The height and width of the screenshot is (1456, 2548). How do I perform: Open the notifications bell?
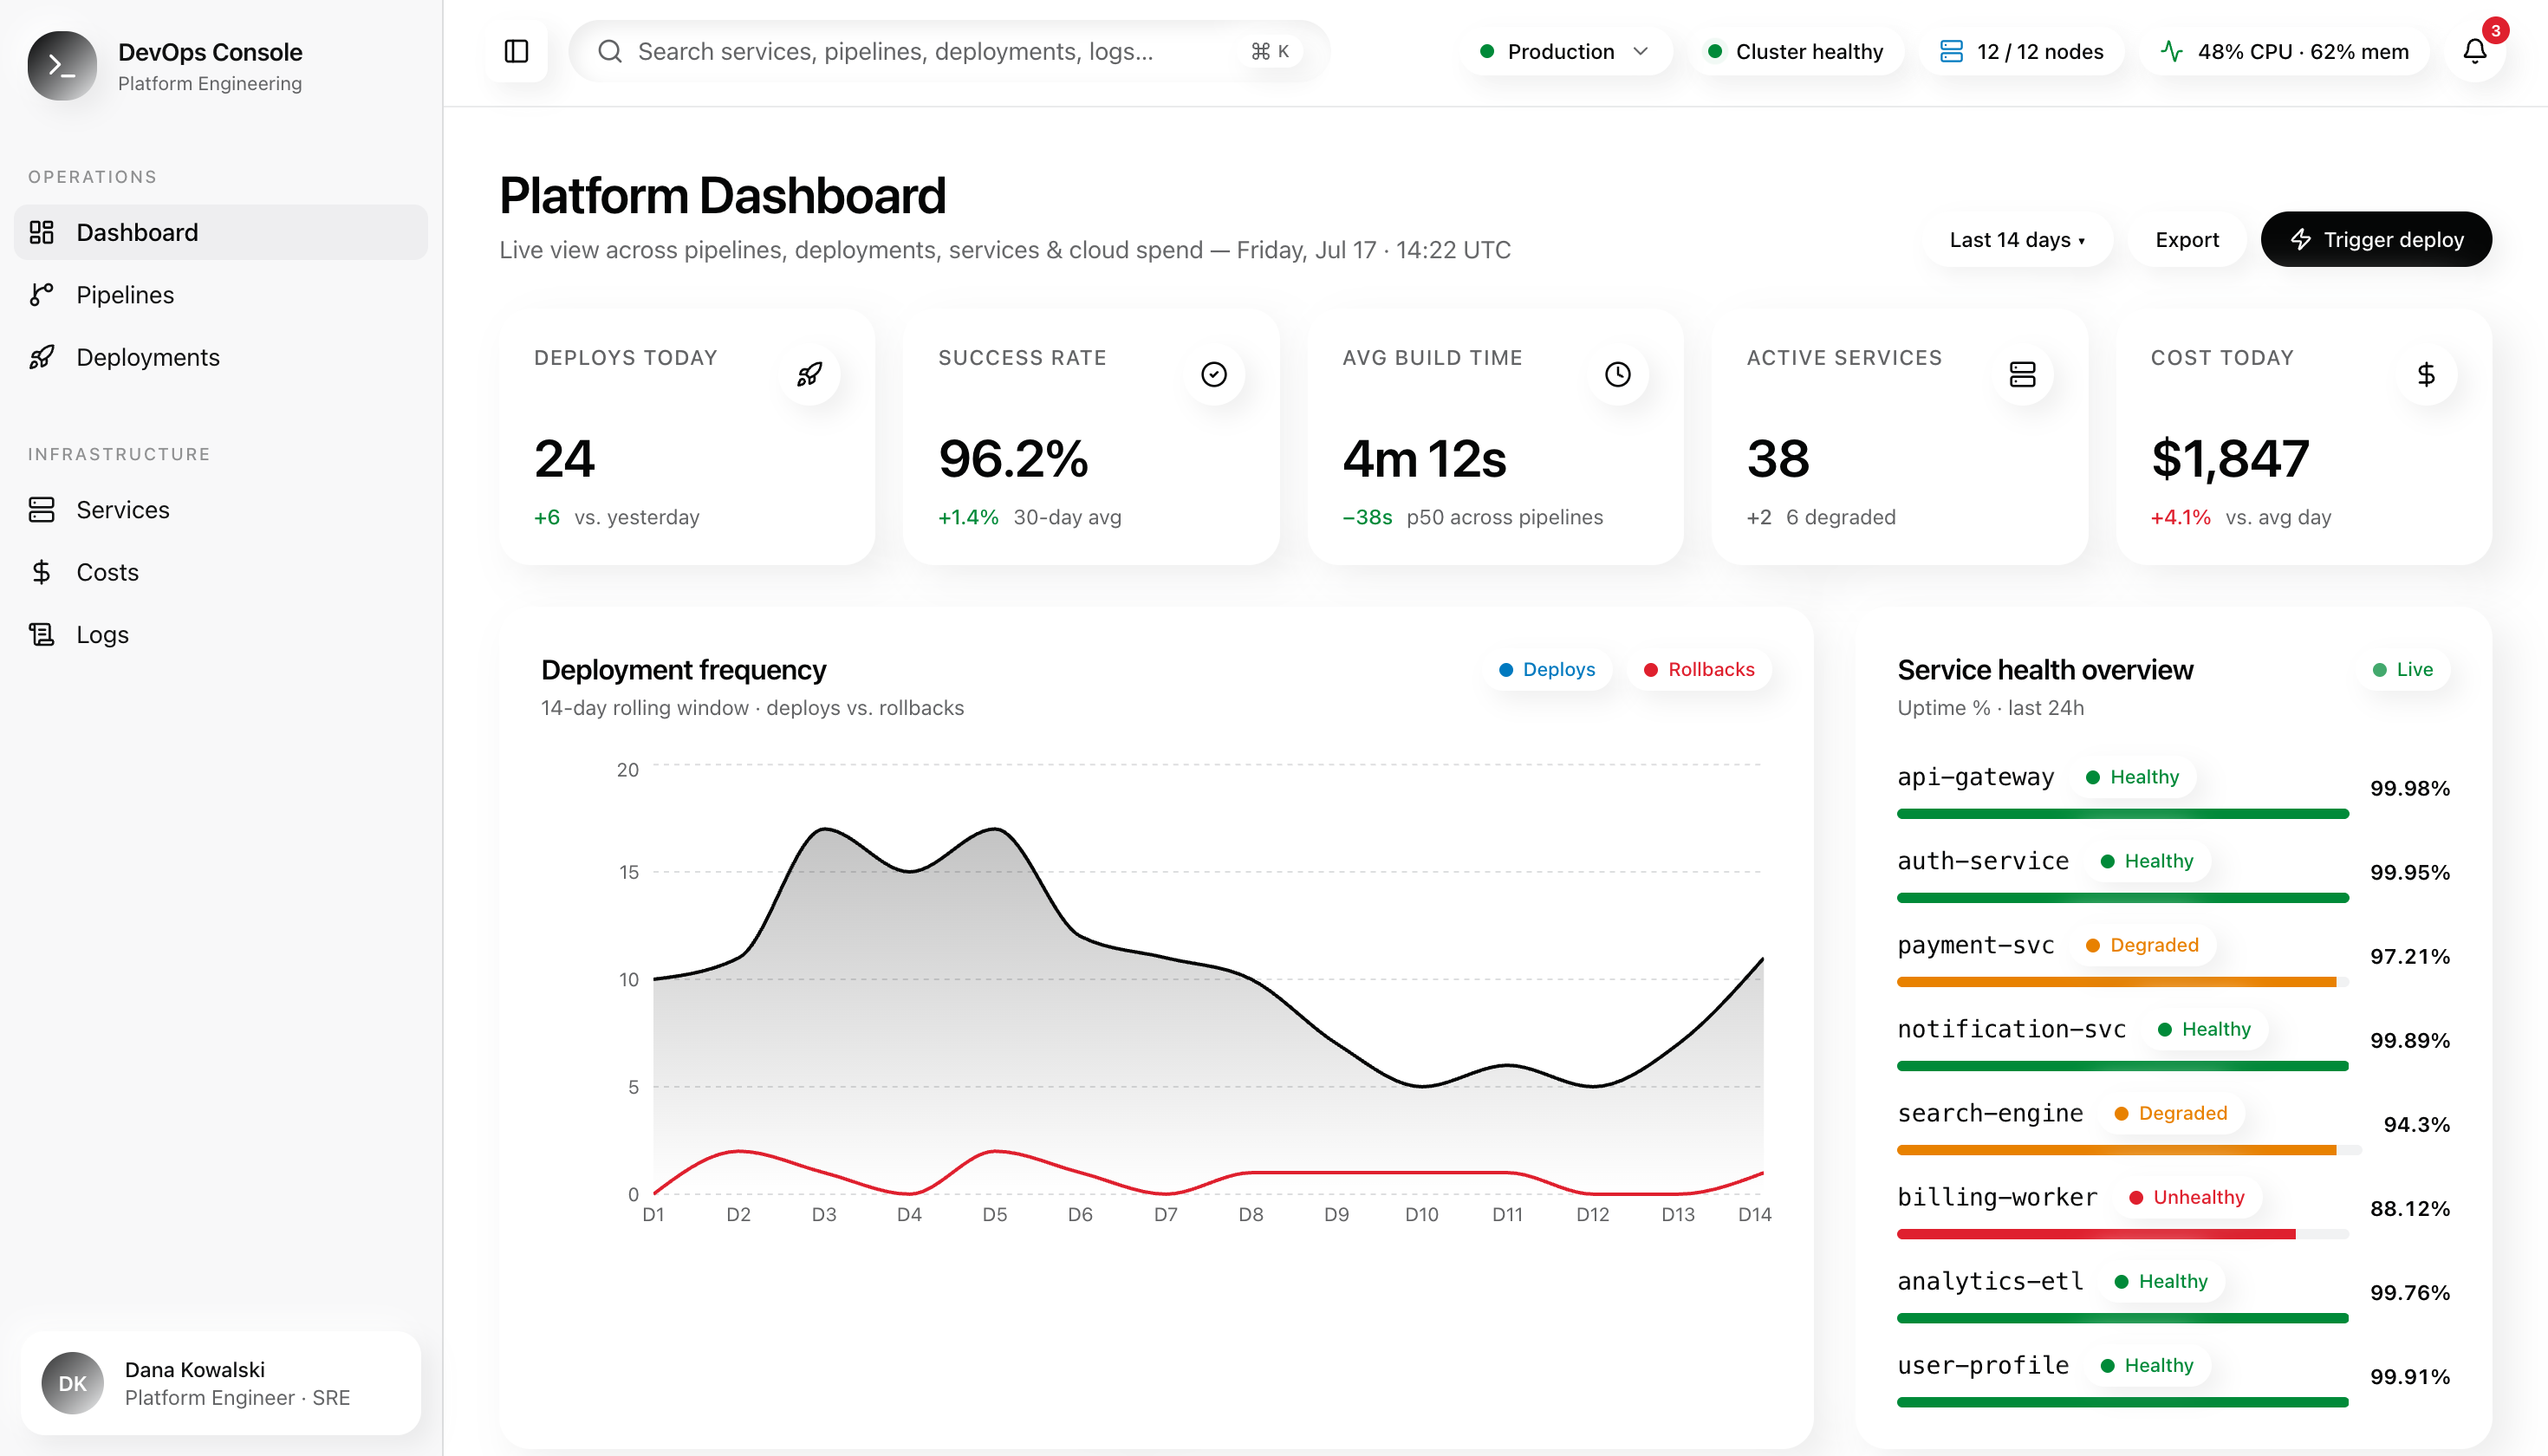[2475, 51]
